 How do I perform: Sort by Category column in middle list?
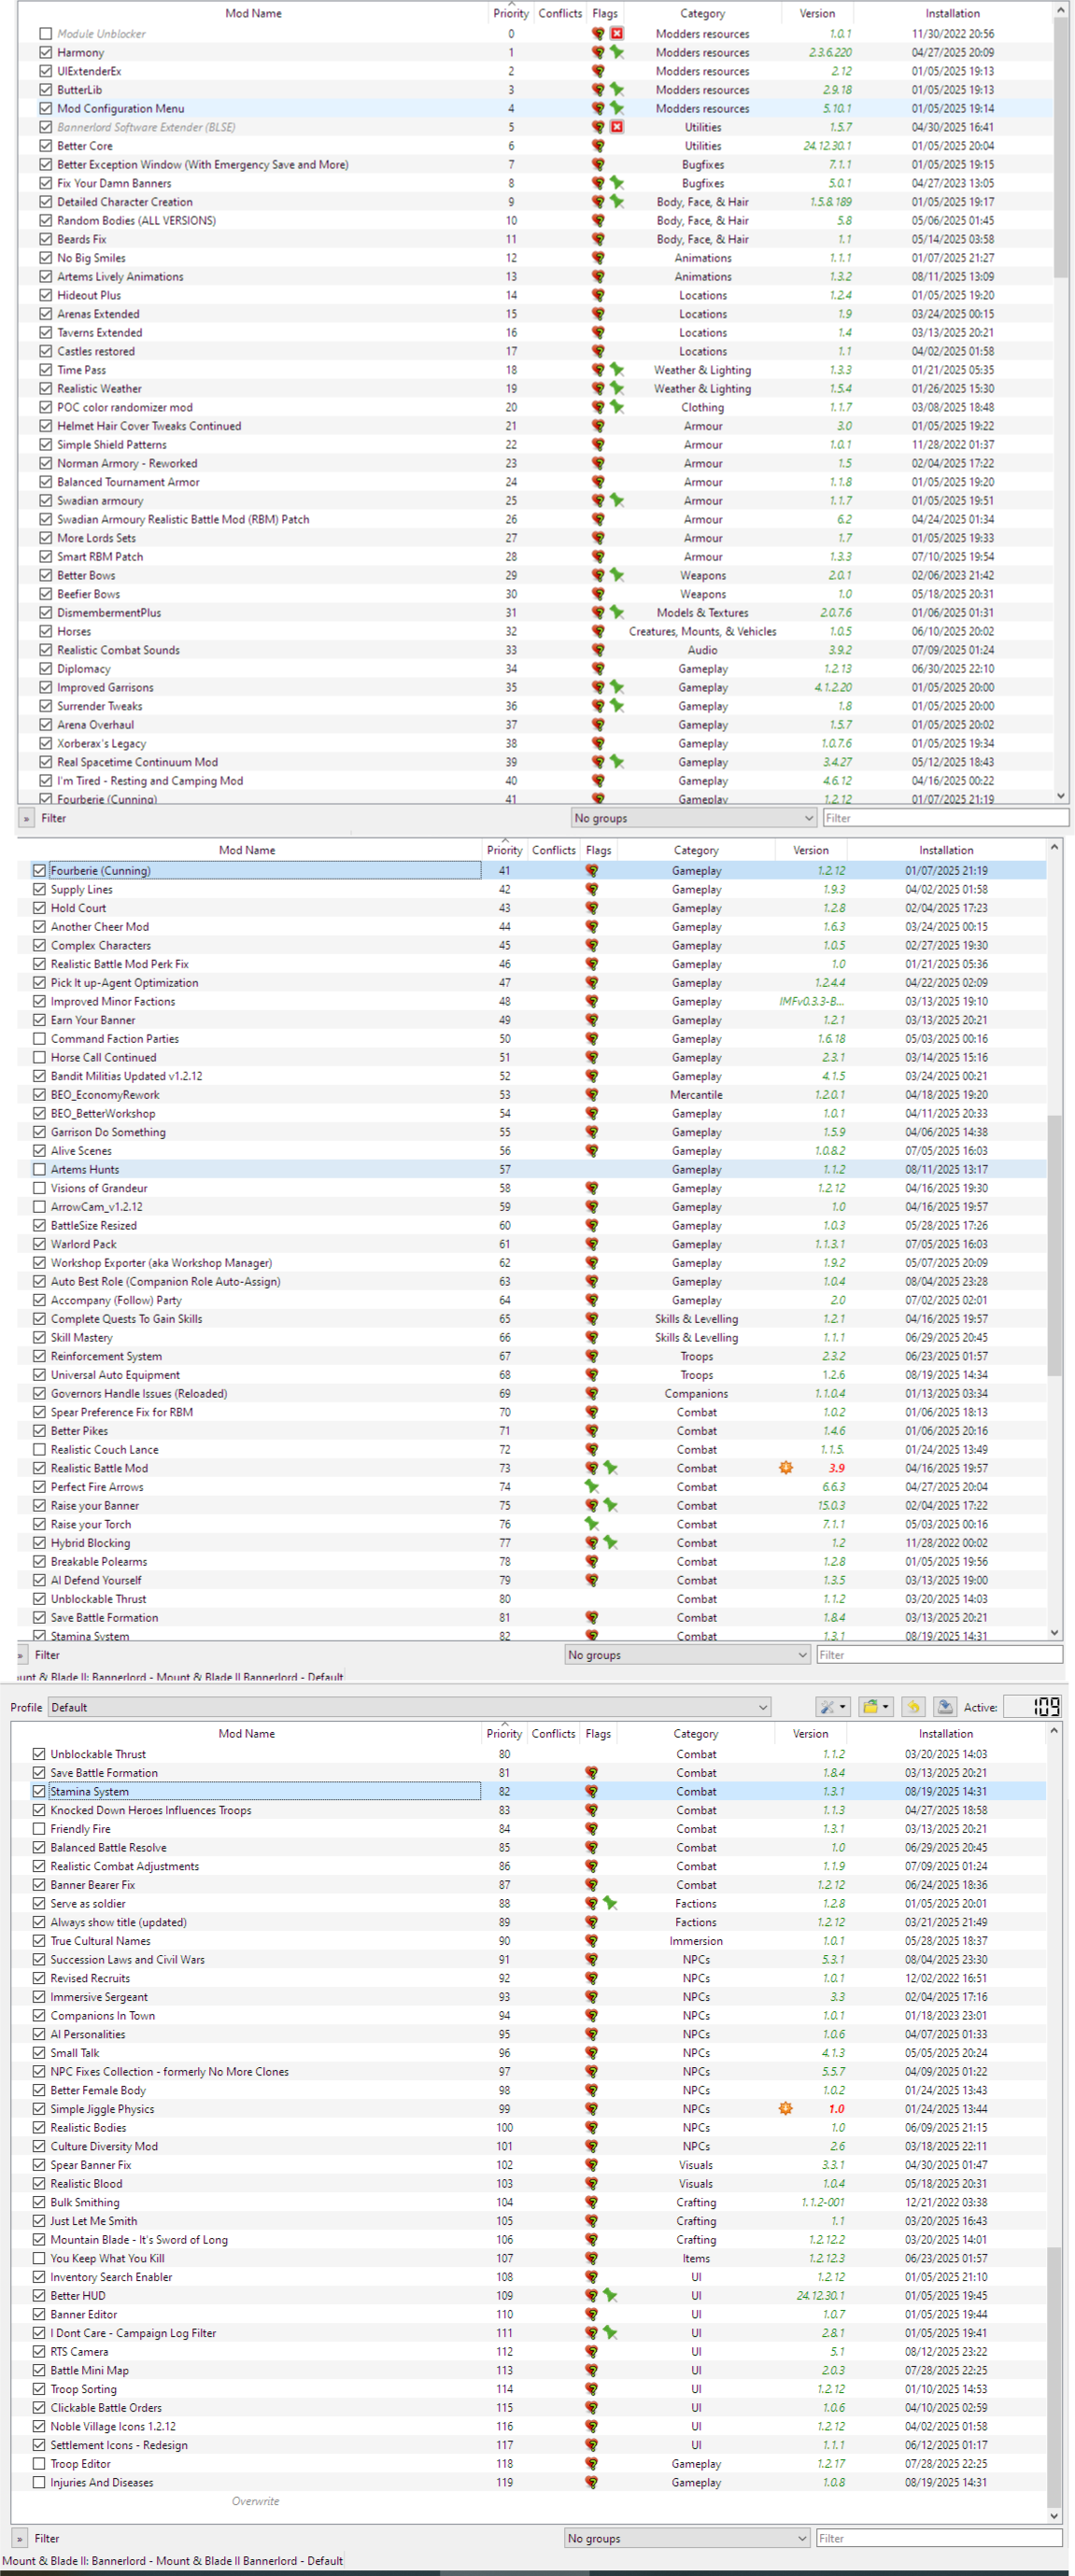pyautogui.click(x=696, y=850)
